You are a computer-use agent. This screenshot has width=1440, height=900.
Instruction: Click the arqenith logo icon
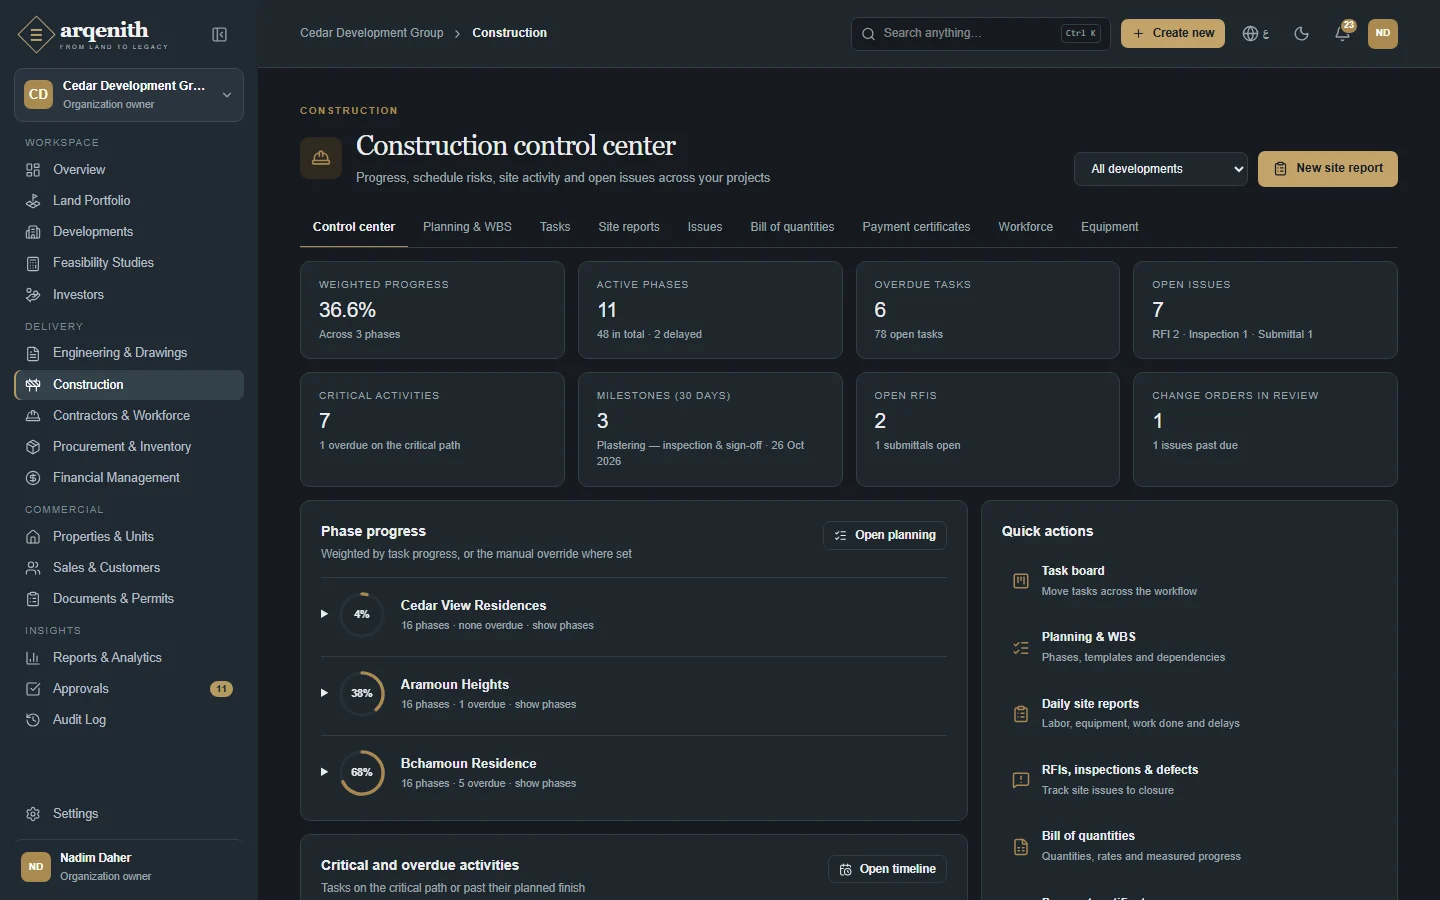tap(36, 34)
